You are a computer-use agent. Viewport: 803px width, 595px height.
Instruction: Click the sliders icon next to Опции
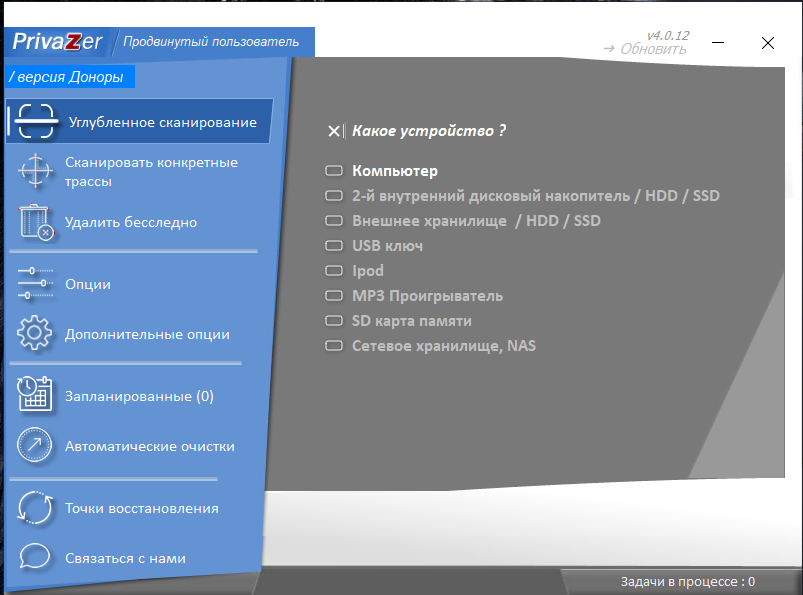click(x=35, y=284)
